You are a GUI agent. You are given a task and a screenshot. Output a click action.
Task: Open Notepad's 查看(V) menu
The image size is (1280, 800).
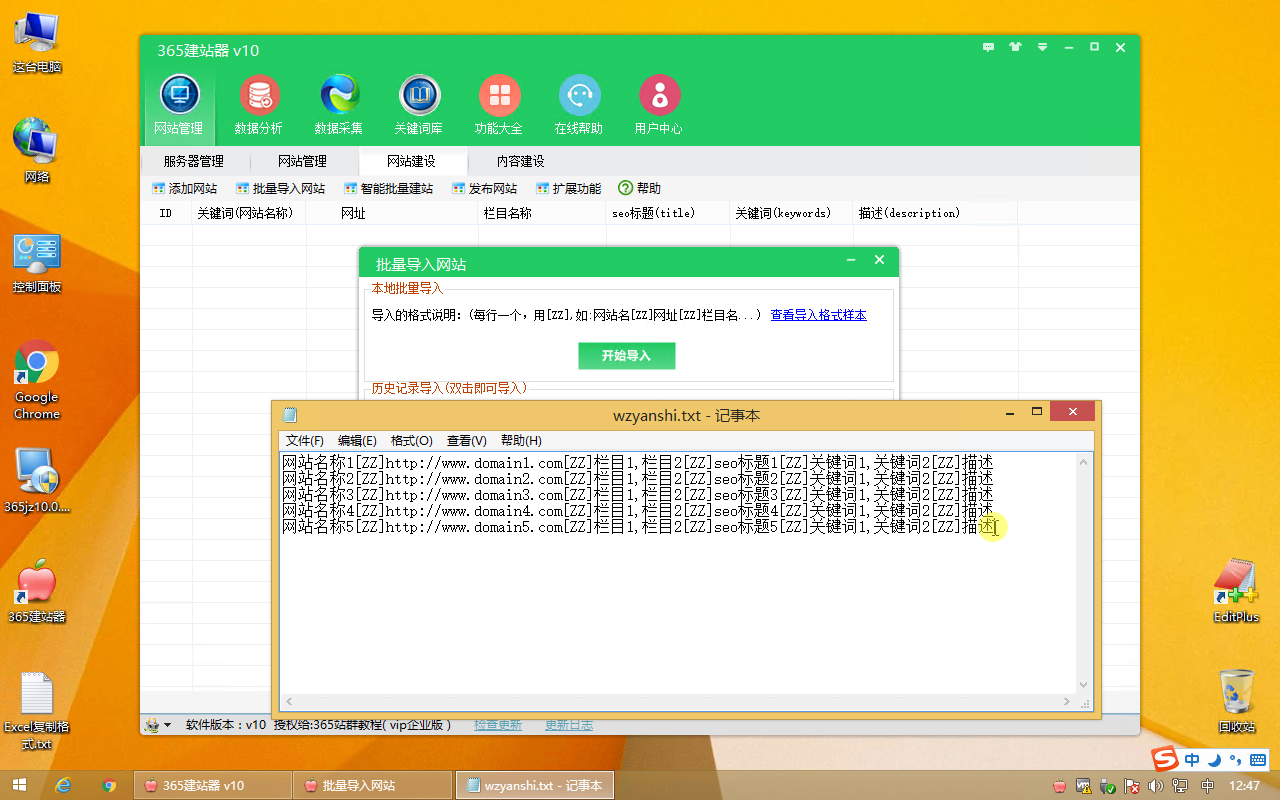[466, 441]
